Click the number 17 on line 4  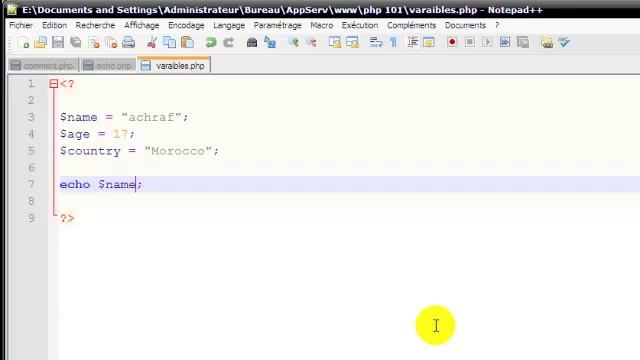click(120, 134)
